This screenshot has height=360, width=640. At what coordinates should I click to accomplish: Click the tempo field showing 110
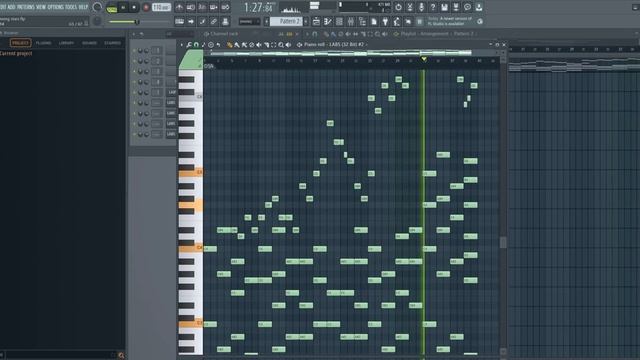[161, 7]
